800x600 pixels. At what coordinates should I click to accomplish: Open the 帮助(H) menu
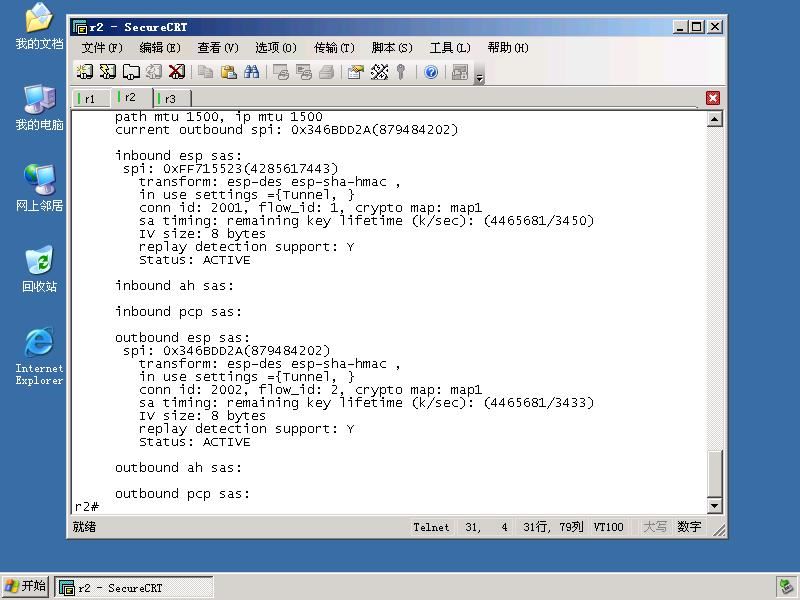[x=508, y=48]
